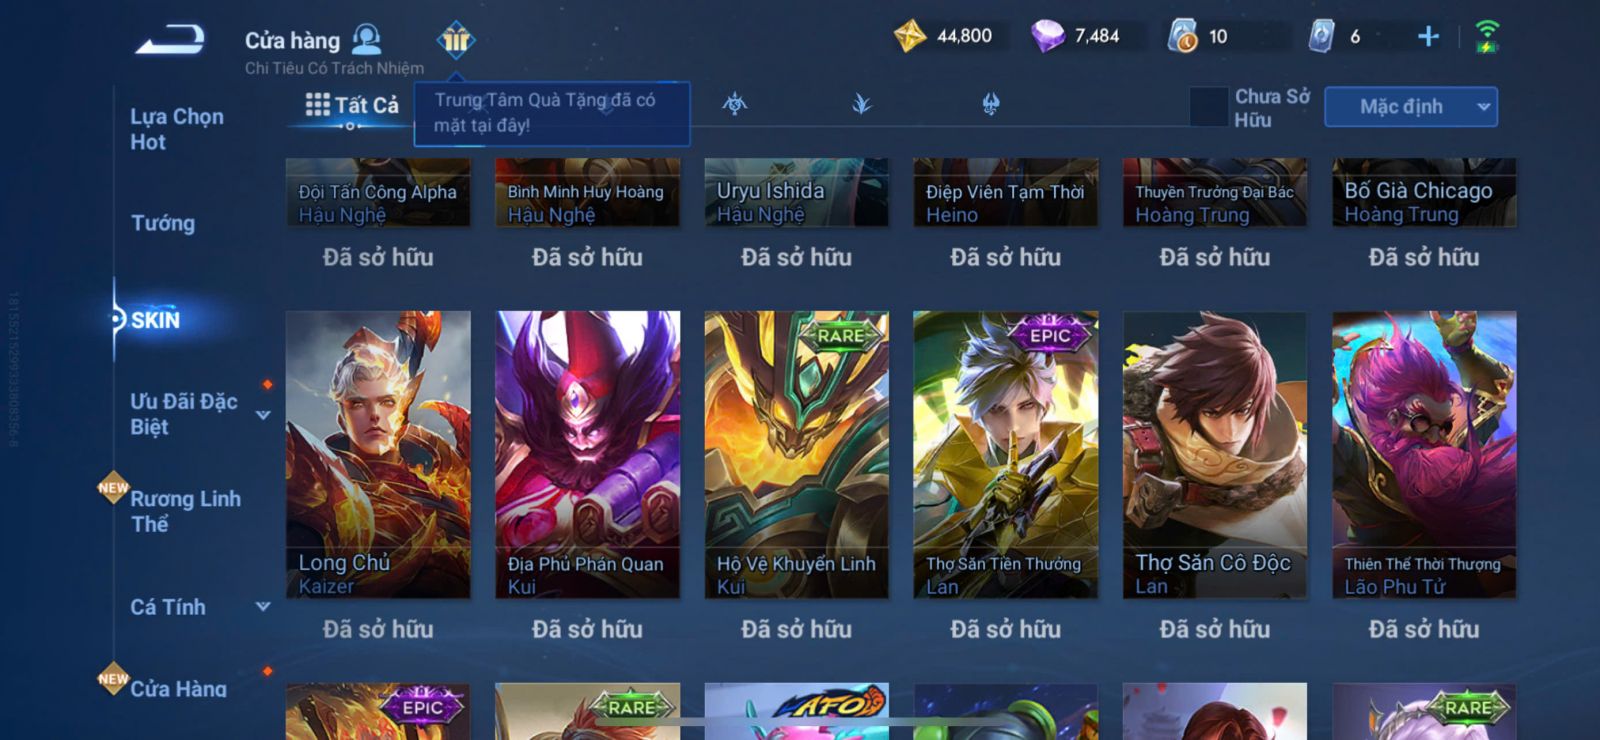Toggle the Chưa Sở Hữu checkbox

pyautogui.click(x=1209, y=107)
